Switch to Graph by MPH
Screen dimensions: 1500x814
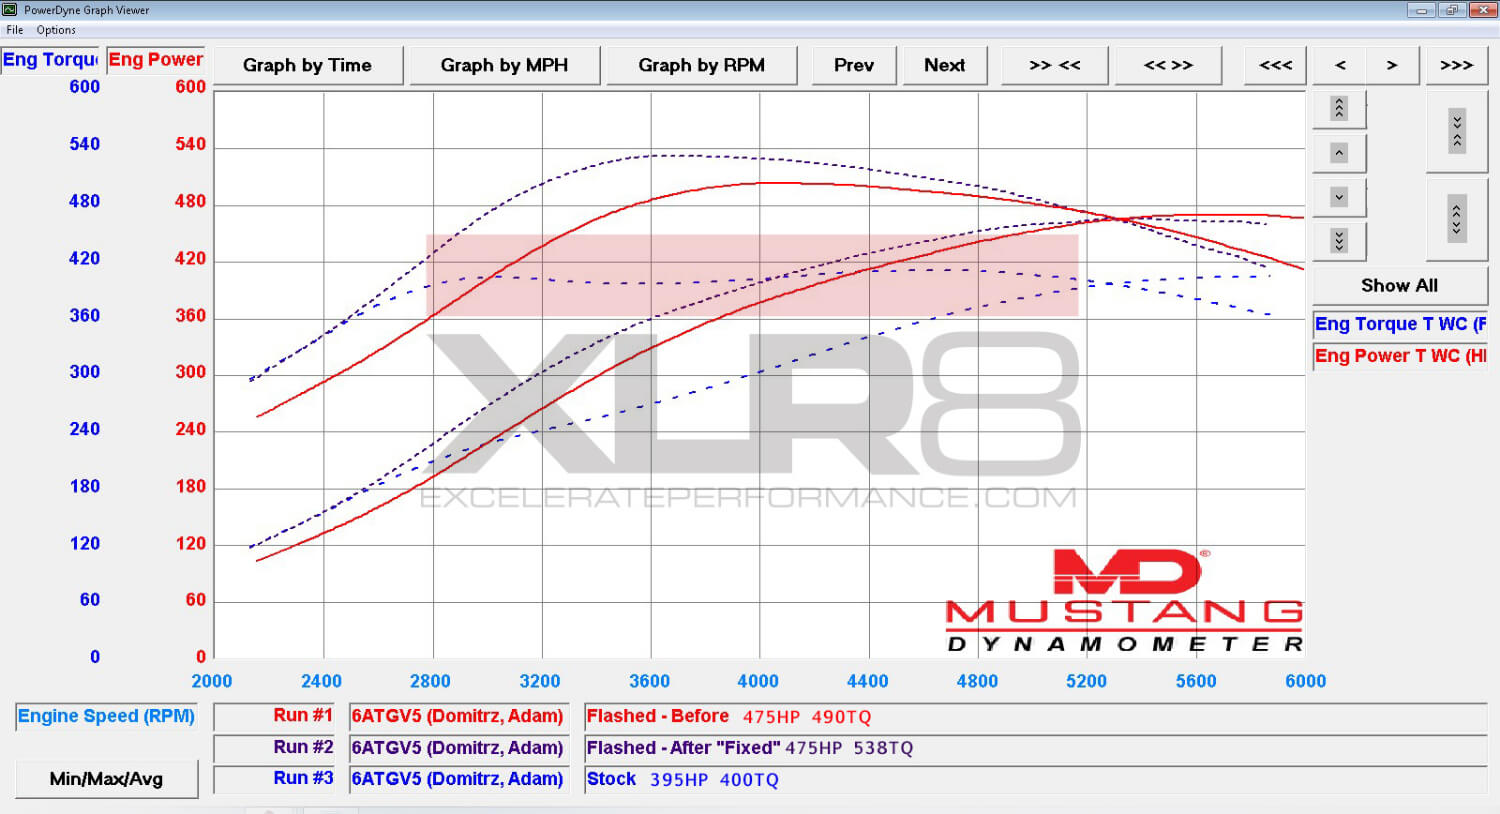coord(504,65)
